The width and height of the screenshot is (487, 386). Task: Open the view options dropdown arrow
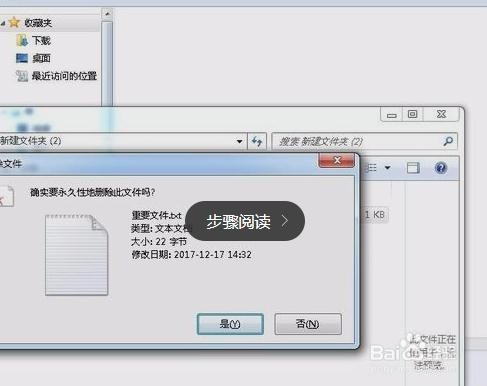click(x=388, y=167)
